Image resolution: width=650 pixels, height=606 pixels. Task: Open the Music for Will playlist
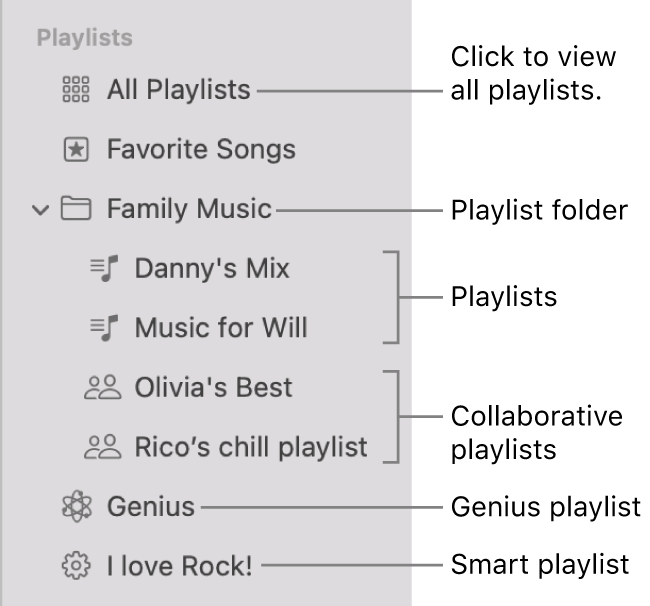tap(221, 327)
